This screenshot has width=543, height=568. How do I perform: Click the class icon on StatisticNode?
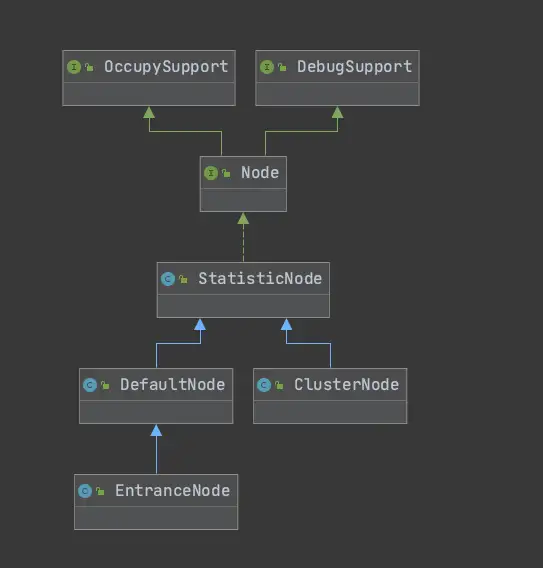[168, 279]
